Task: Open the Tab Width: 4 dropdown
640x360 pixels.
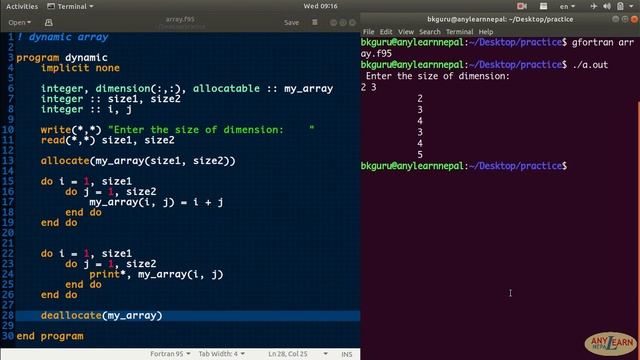Action: 222,354
